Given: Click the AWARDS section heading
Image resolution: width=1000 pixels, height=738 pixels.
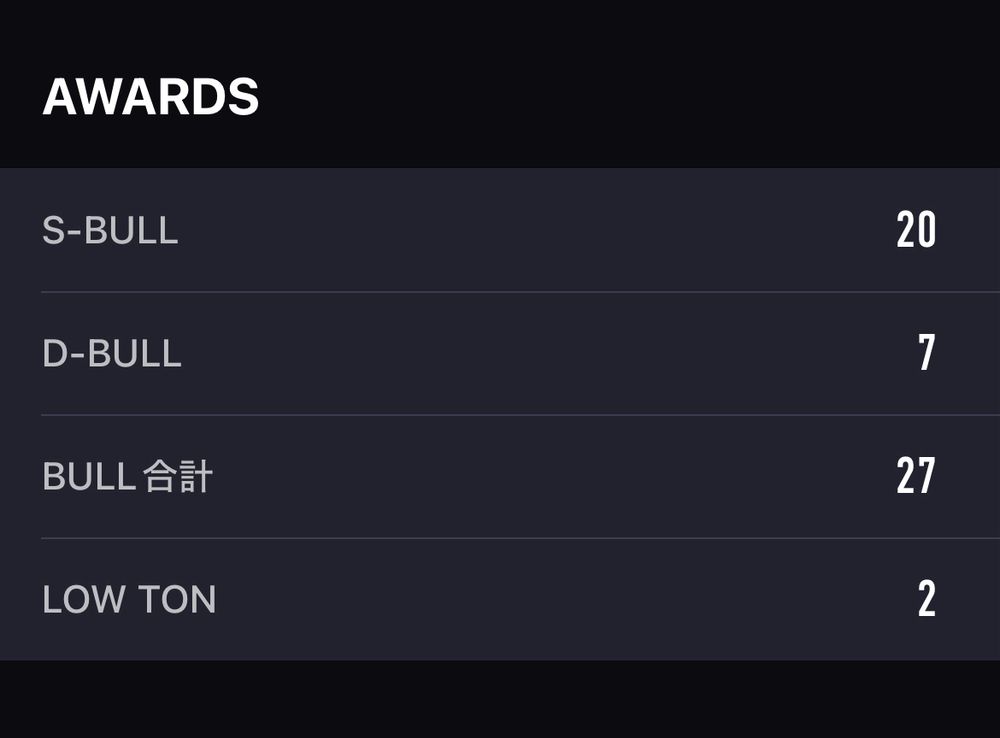Looking at the screenshot, I should click(x=151, y=97).
